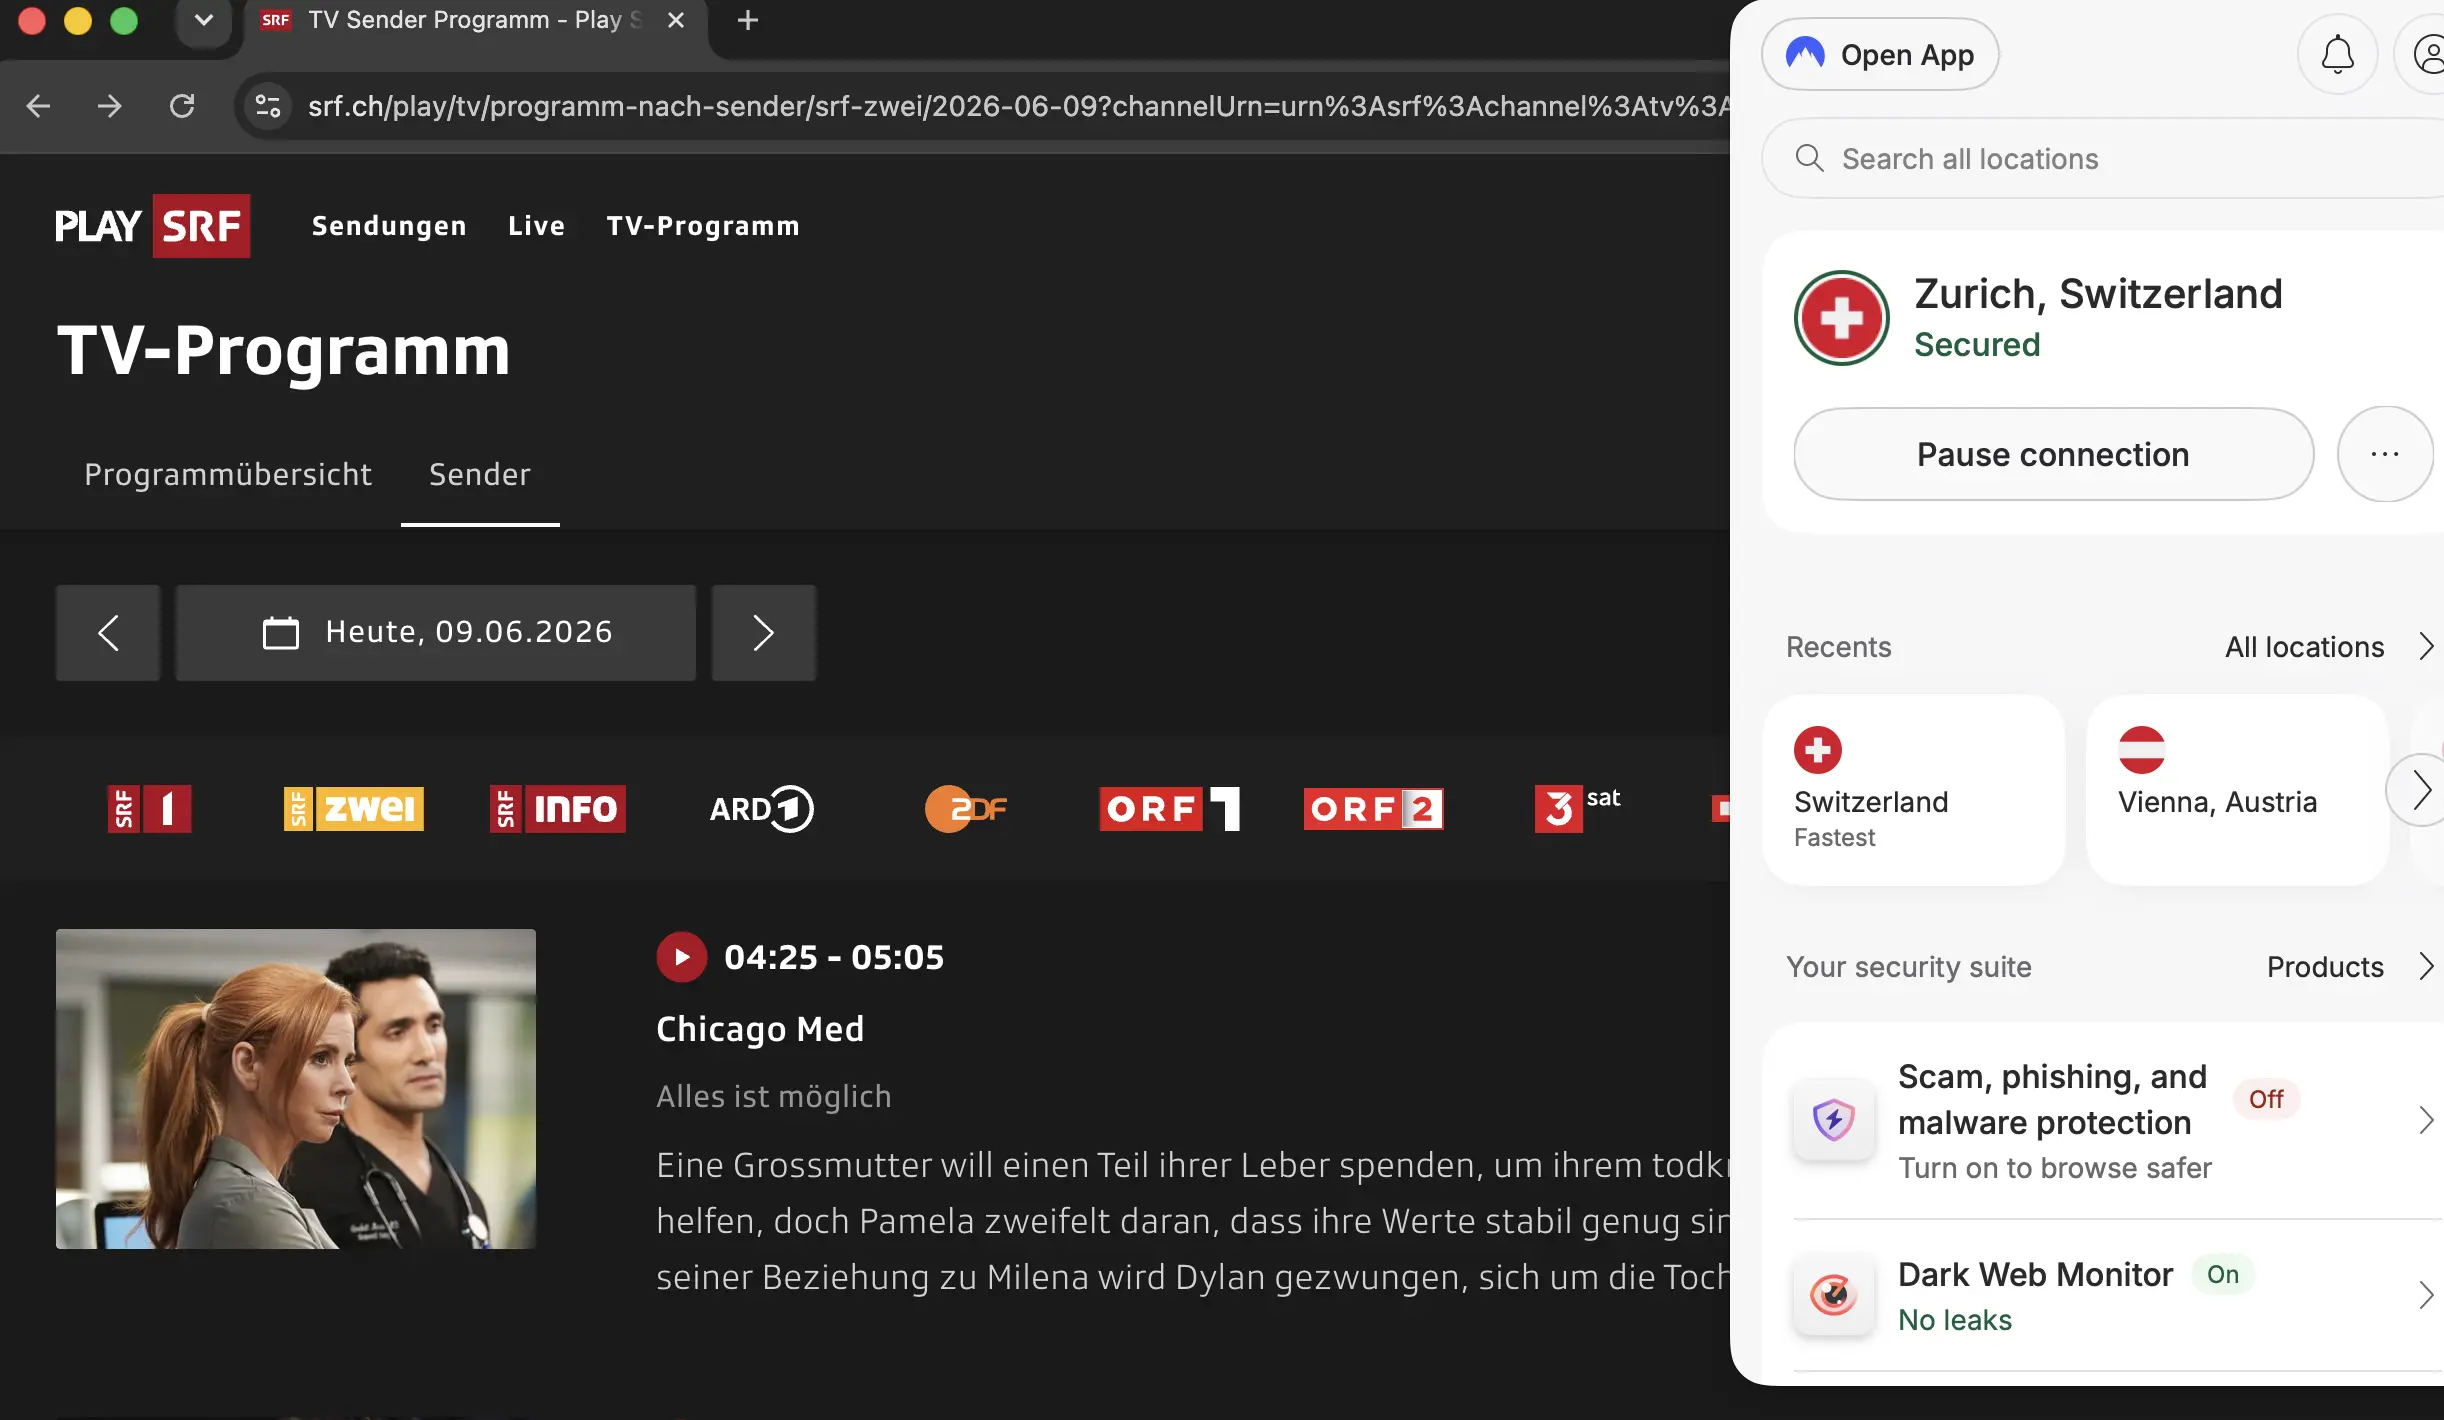Click the Switzerland flag connection icon
The image size is (2444, 1420).
tap(1841, 318)
